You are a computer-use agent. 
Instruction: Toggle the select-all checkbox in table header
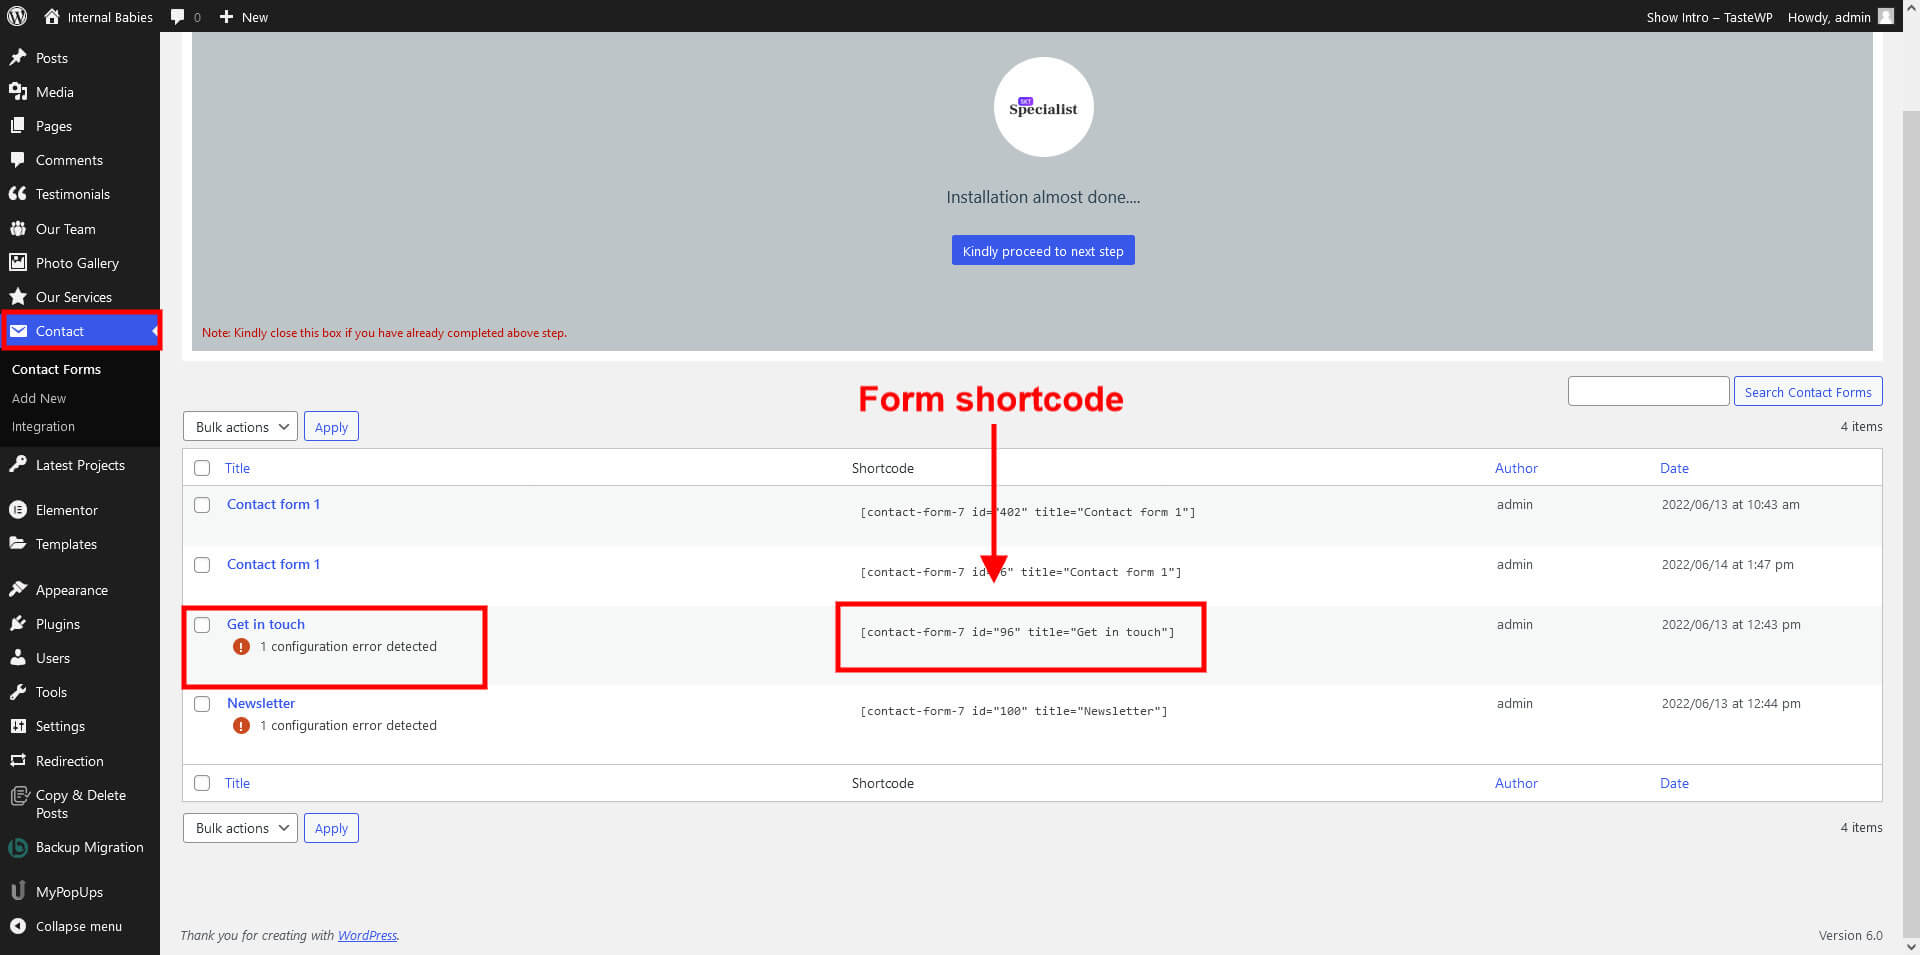click(202, 468)
